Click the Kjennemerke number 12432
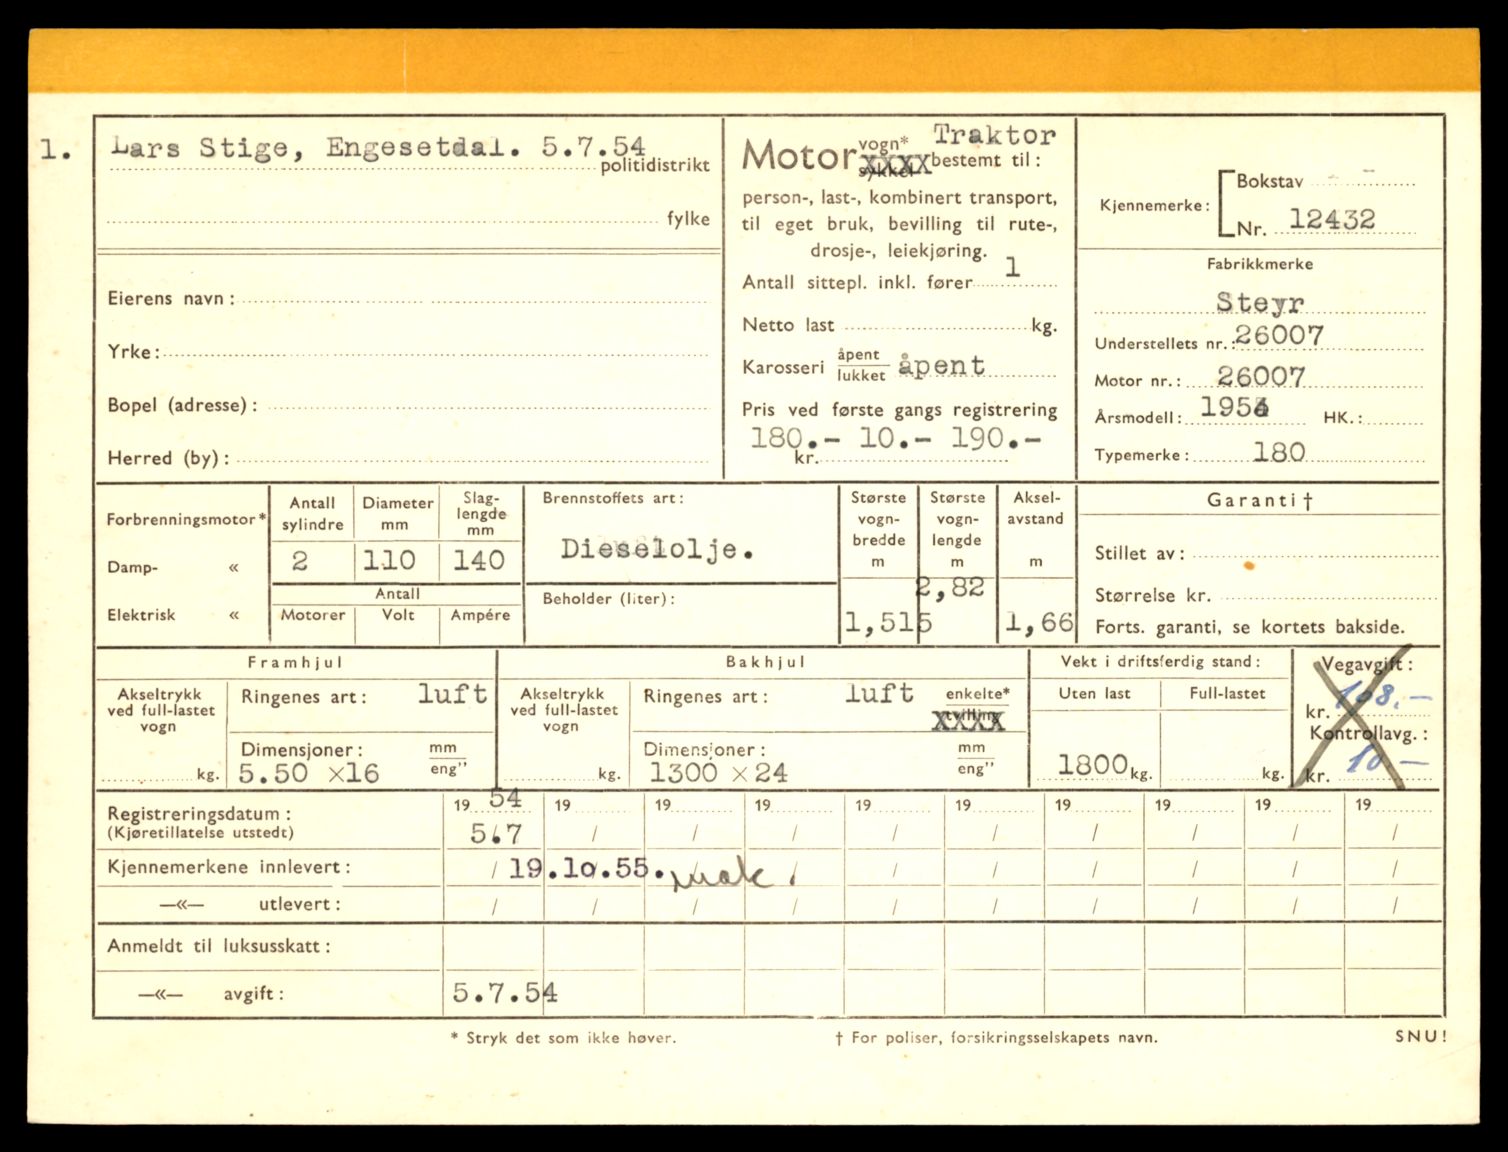Screen dimensions: 1508x1152 [1331, 219]
